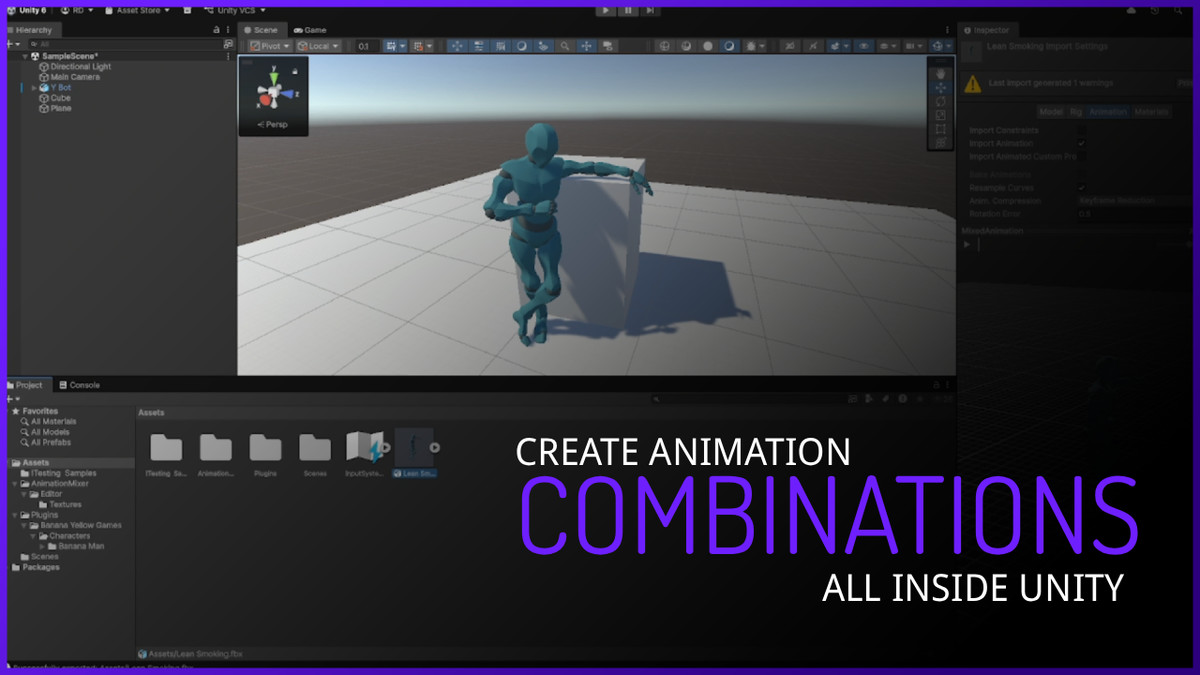Click the Pause playback icon
Screen dimensions: 1200x675
pos(629,11)
